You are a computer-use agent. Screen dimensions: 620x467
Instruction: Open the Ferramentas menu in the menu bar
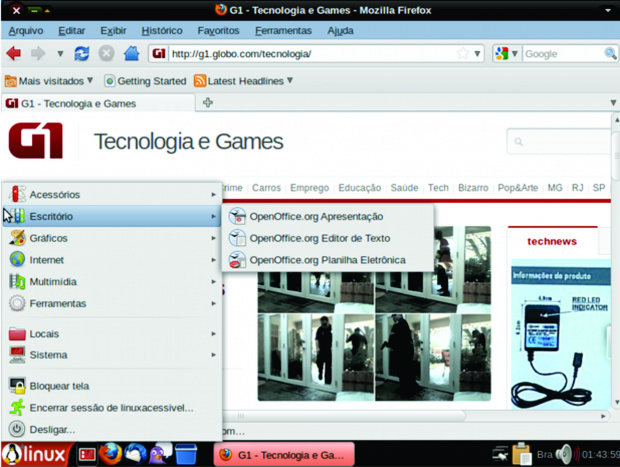pos(283,30)
